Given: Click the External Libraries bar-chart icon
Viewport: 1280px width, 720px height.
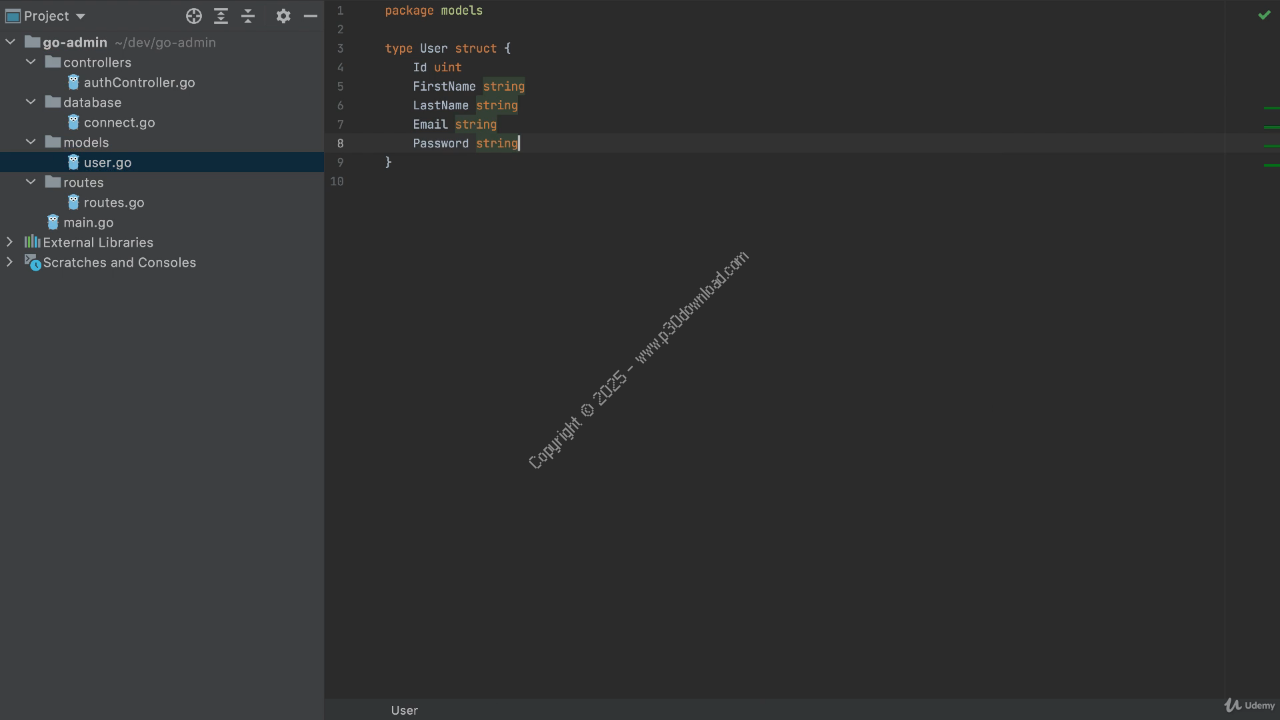Looking at the screenshot, I should tap(32, 242).
